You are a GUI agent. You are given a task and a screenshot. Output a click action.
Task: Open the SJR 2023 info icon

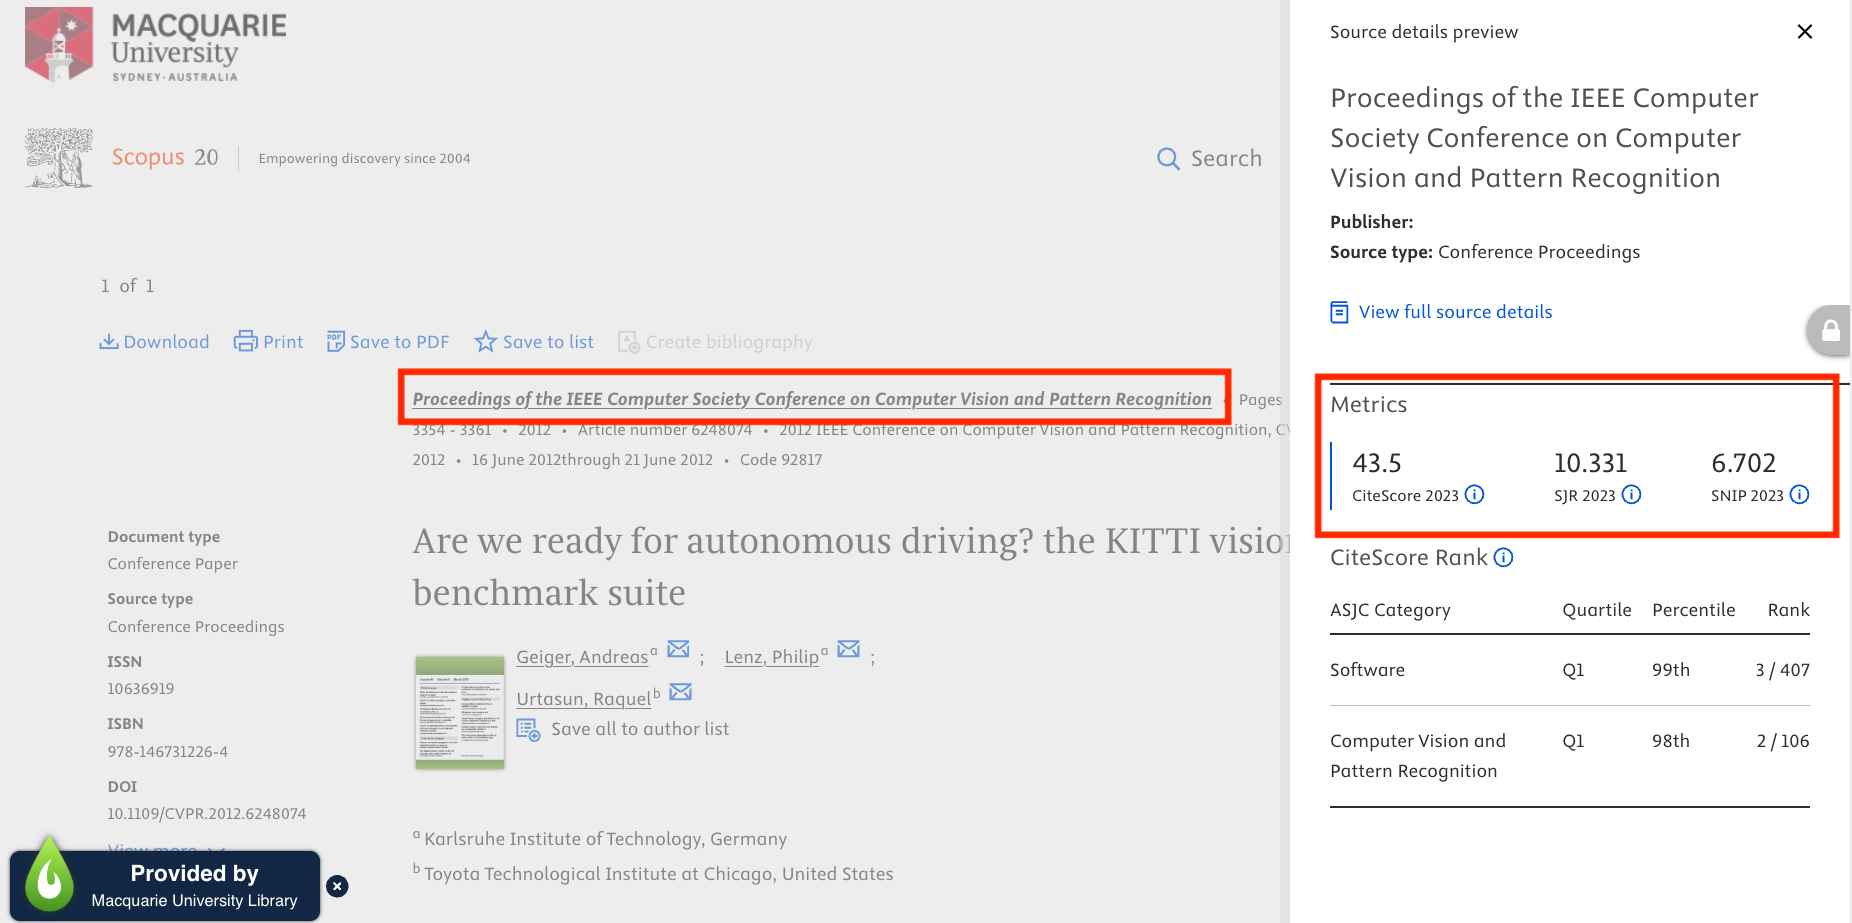coord(1631,494)
